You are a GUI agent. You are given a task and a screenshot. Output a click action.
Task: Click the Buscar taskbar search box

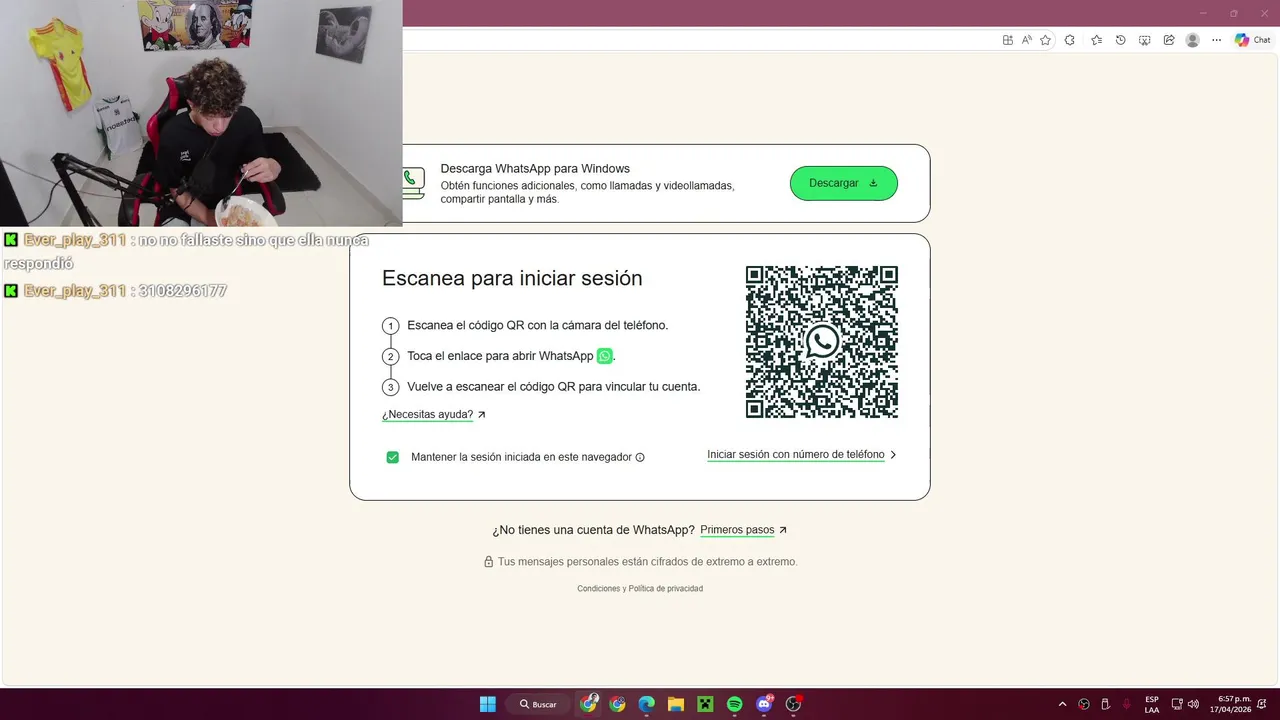click(x=538, y=704)
